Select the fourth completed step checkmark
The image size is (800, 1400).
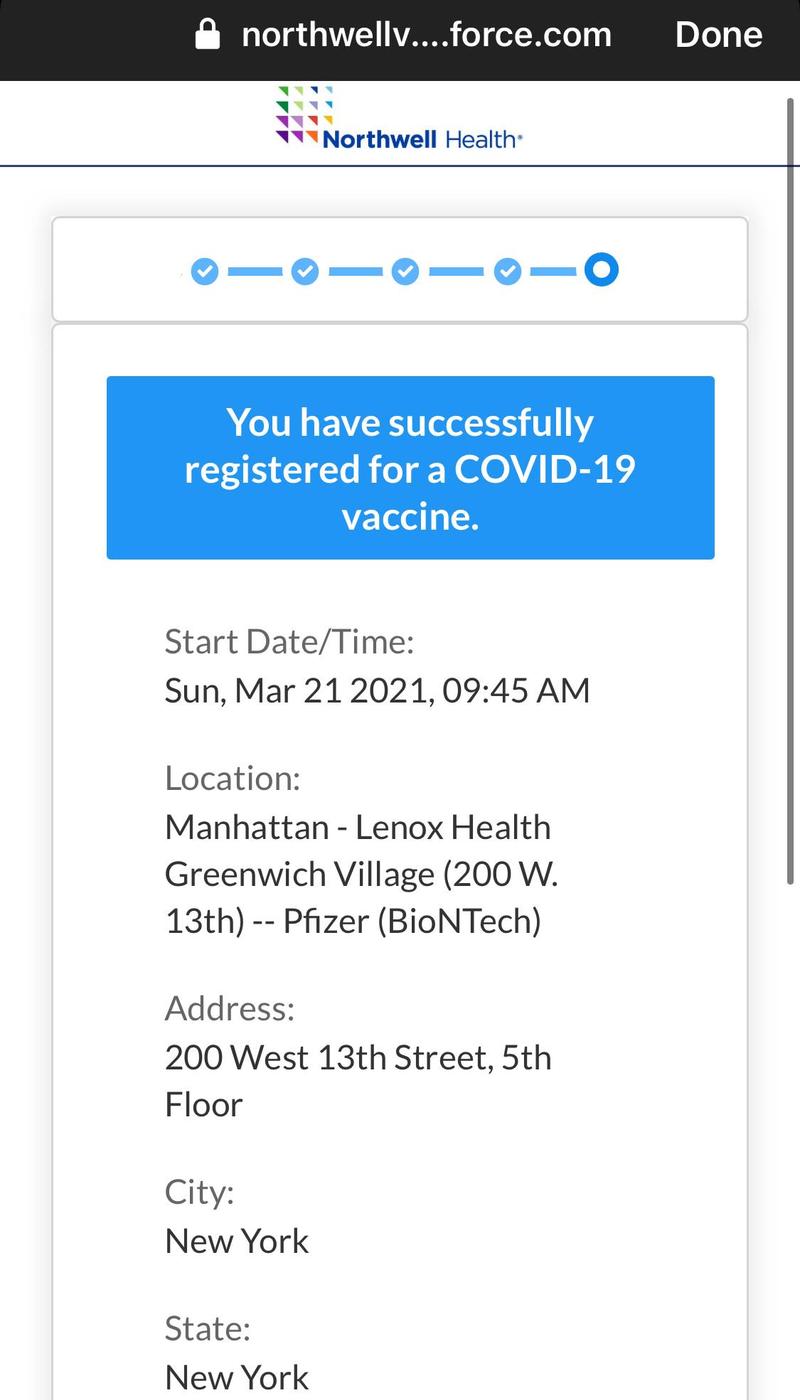tap(508, 271)
